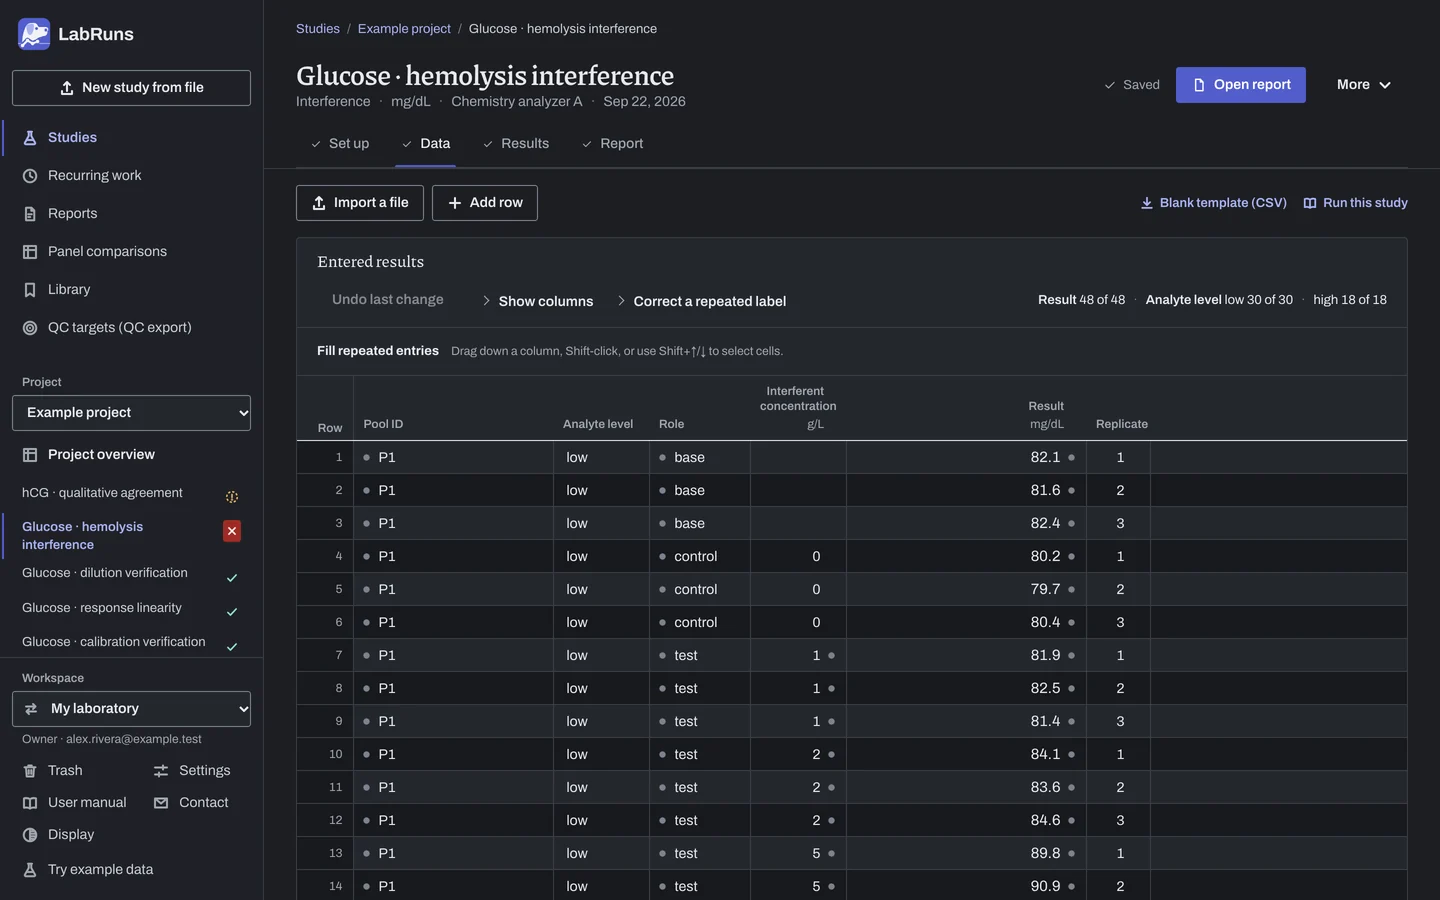The width and height of the screenshot is (1440, 900).
Task: Select the interferent concentration cell in row 10
Action: 798,754
